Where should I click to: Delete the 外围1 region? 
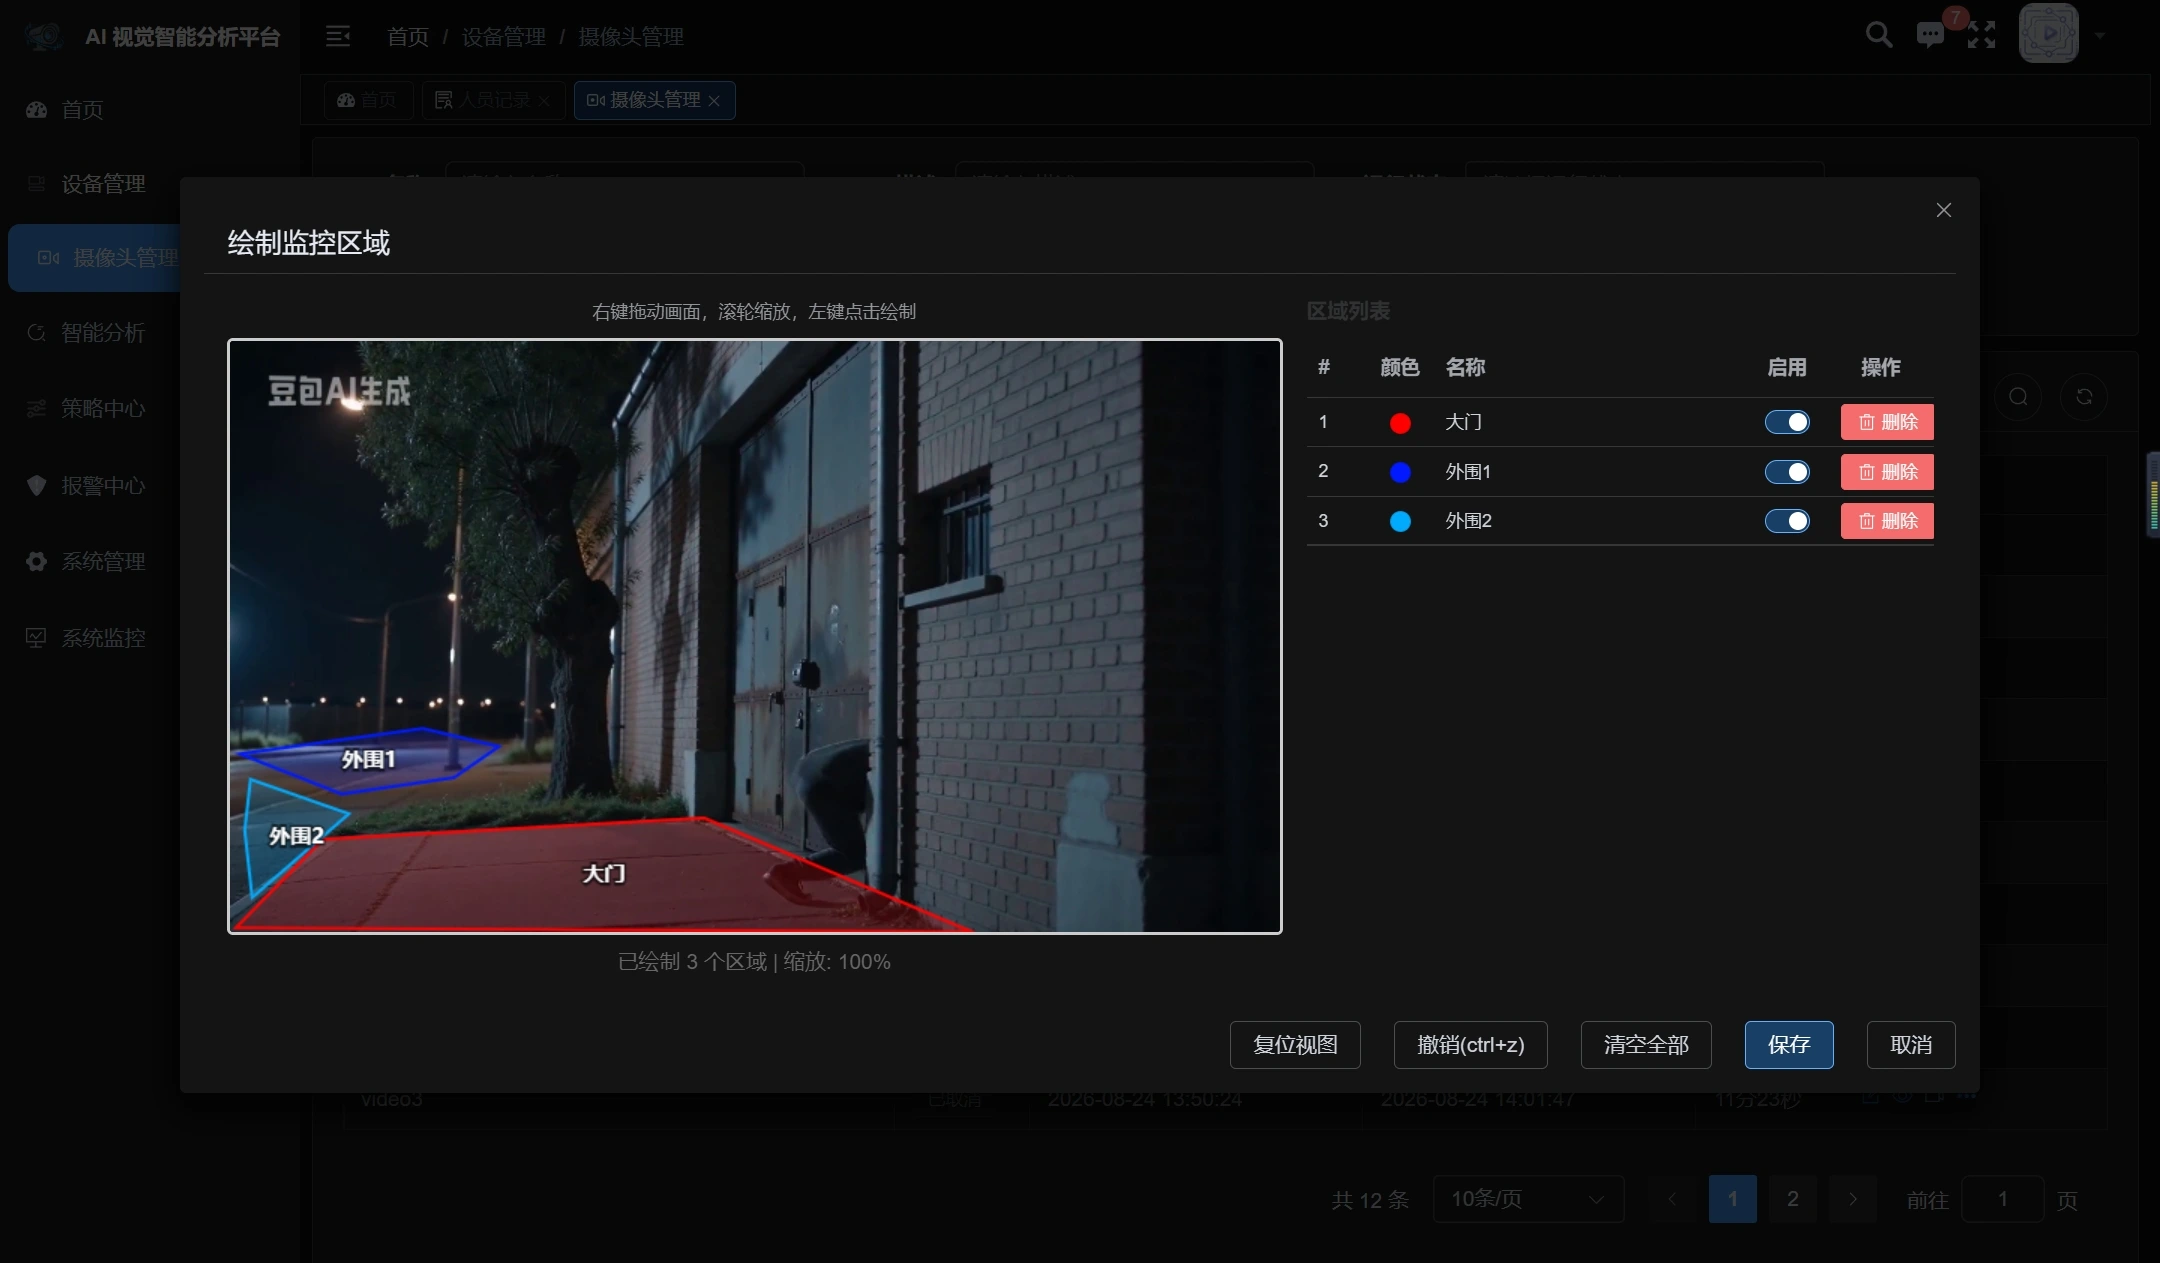[1887, 472]
